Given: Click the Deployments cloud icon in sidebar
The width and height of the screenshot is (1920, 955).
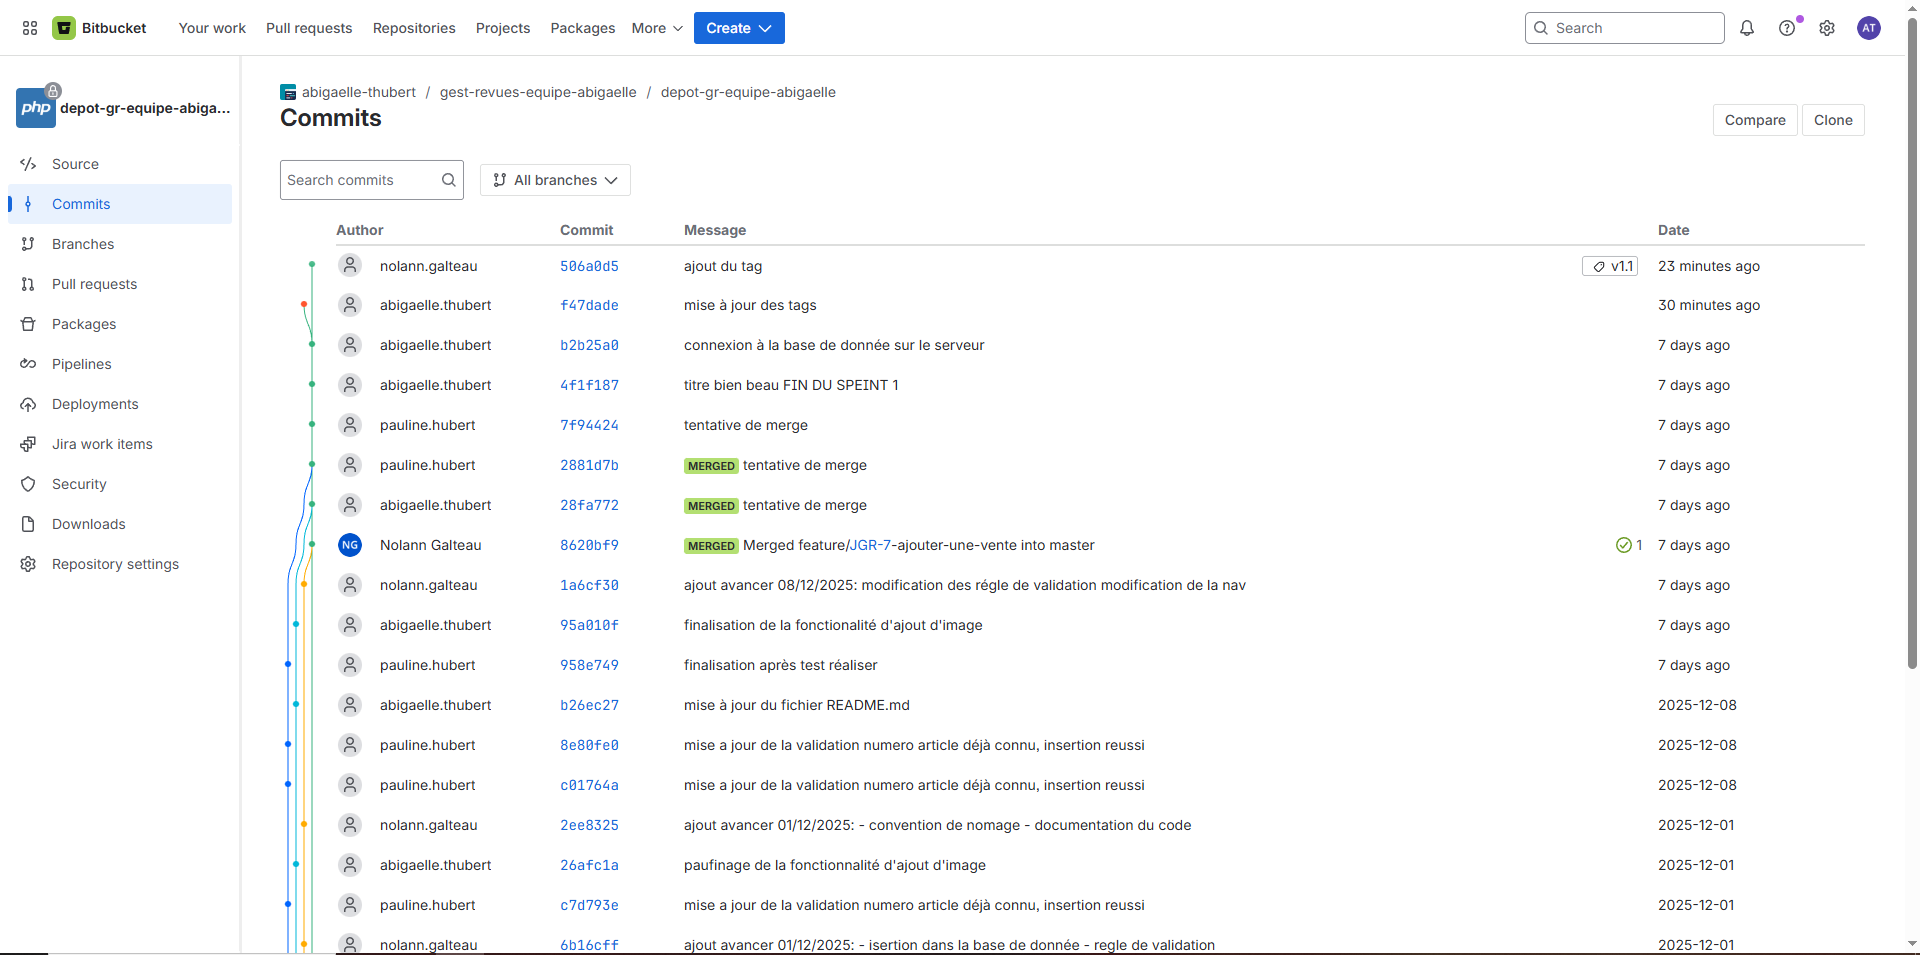Looking at the screenshot, I should pyautogui.click(x=28, y=404).
